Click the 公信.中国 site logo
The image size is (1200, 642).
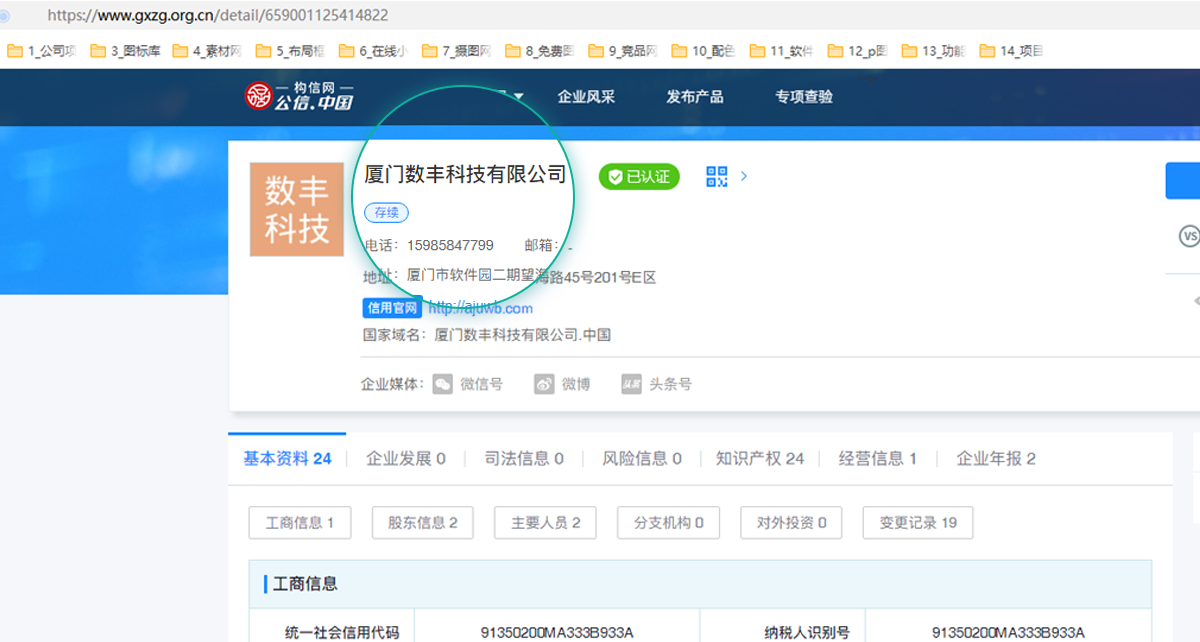[299, 96]
